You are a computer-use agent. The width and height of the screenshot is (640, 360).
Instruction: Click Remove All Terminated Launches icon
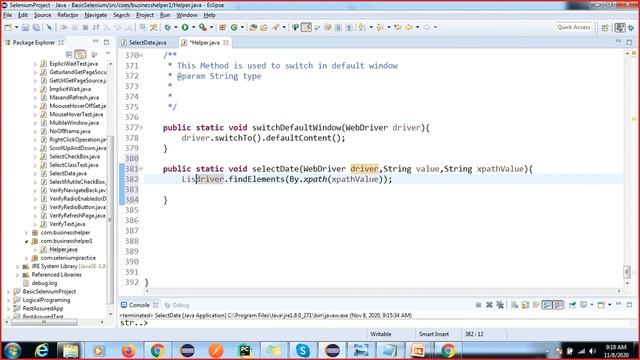tap(500, 305)
